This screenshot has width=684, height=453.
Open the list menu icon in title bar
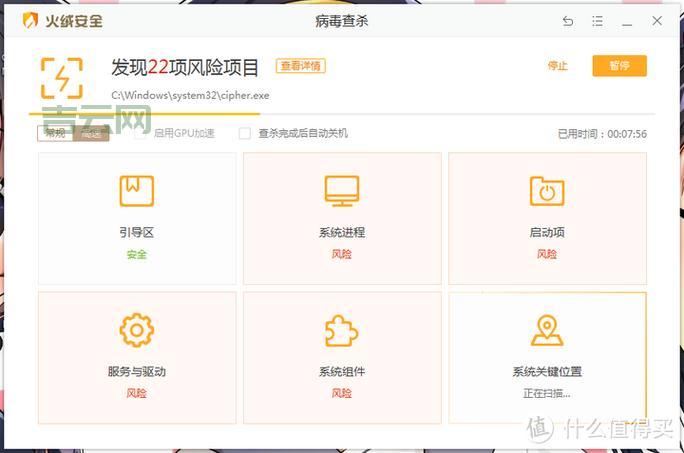[597, 21]
